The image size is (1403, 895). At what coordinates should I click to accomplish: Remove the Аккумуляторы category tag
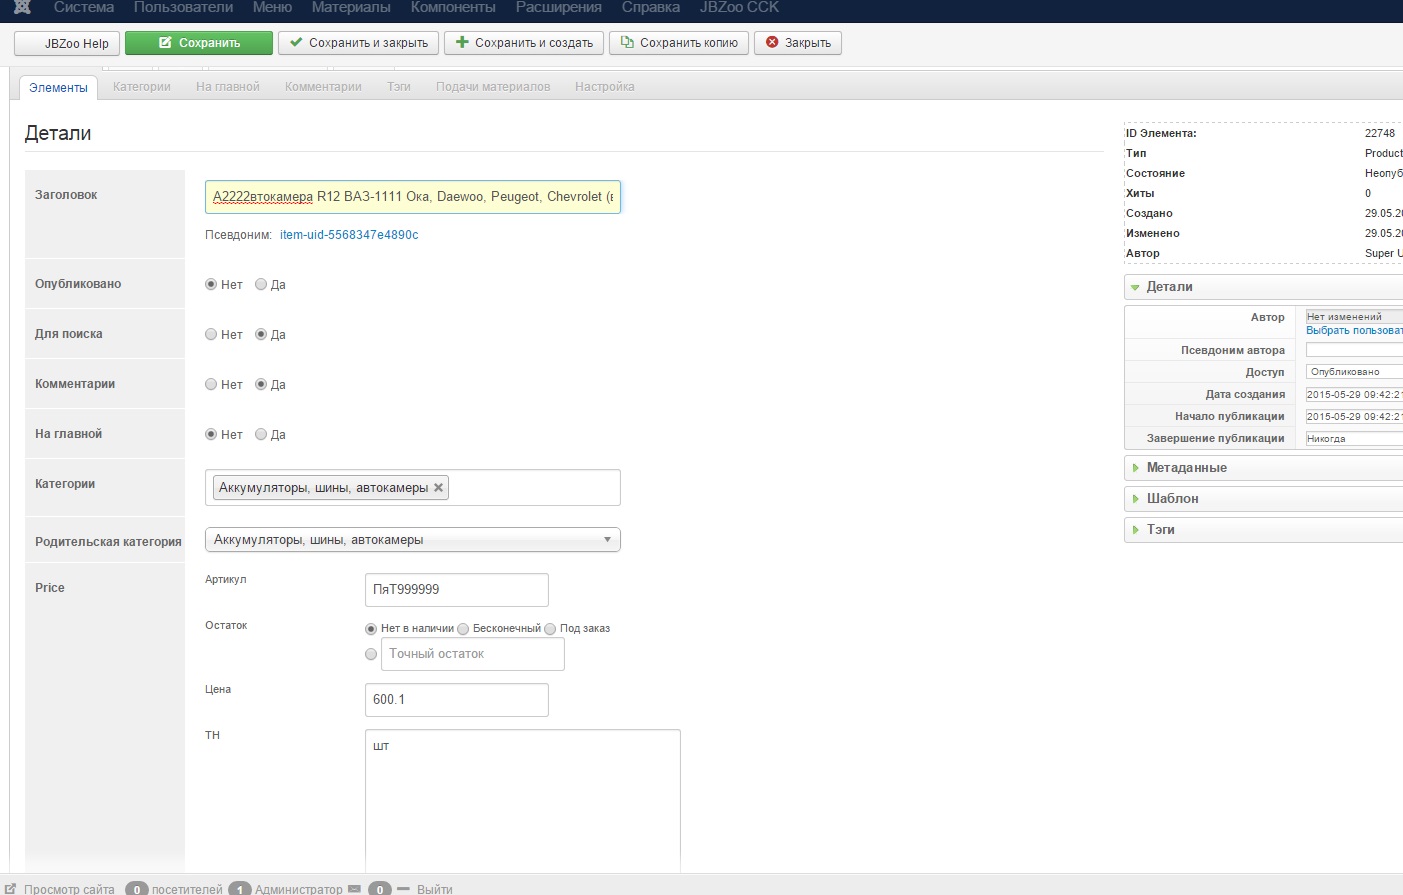point(438,488)
